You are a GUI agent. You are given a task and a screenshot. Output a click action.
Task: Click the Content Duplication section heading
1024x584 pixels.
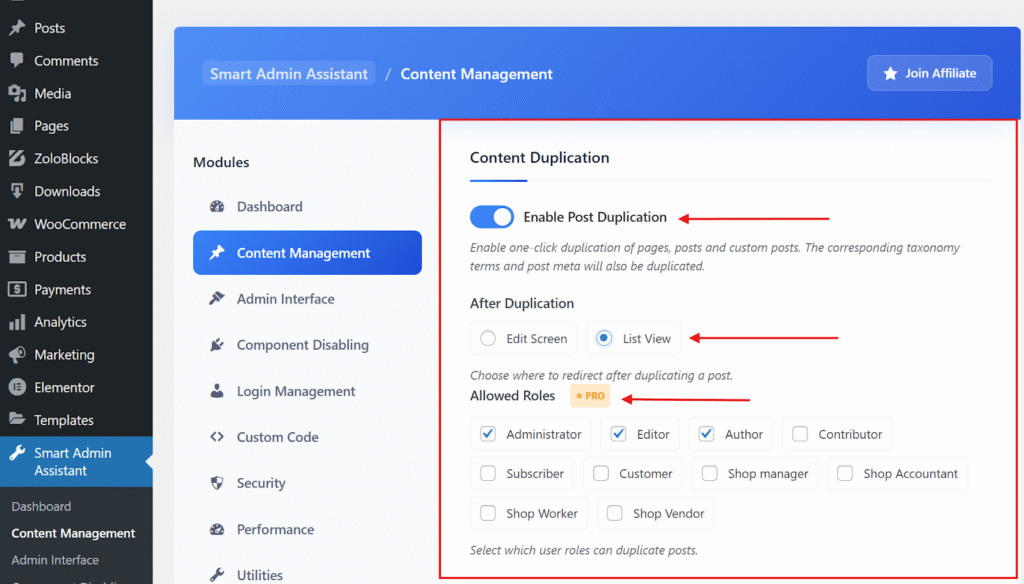[539, 157]
